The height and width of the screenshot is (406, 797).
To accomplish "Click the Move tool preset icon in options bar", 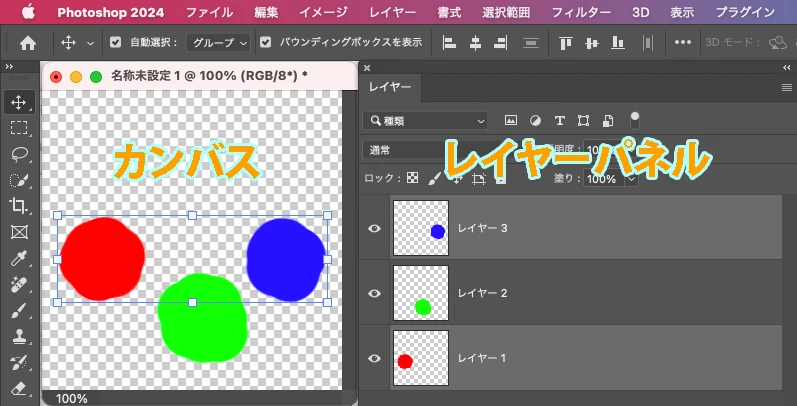I will click(x=68, y=43).
